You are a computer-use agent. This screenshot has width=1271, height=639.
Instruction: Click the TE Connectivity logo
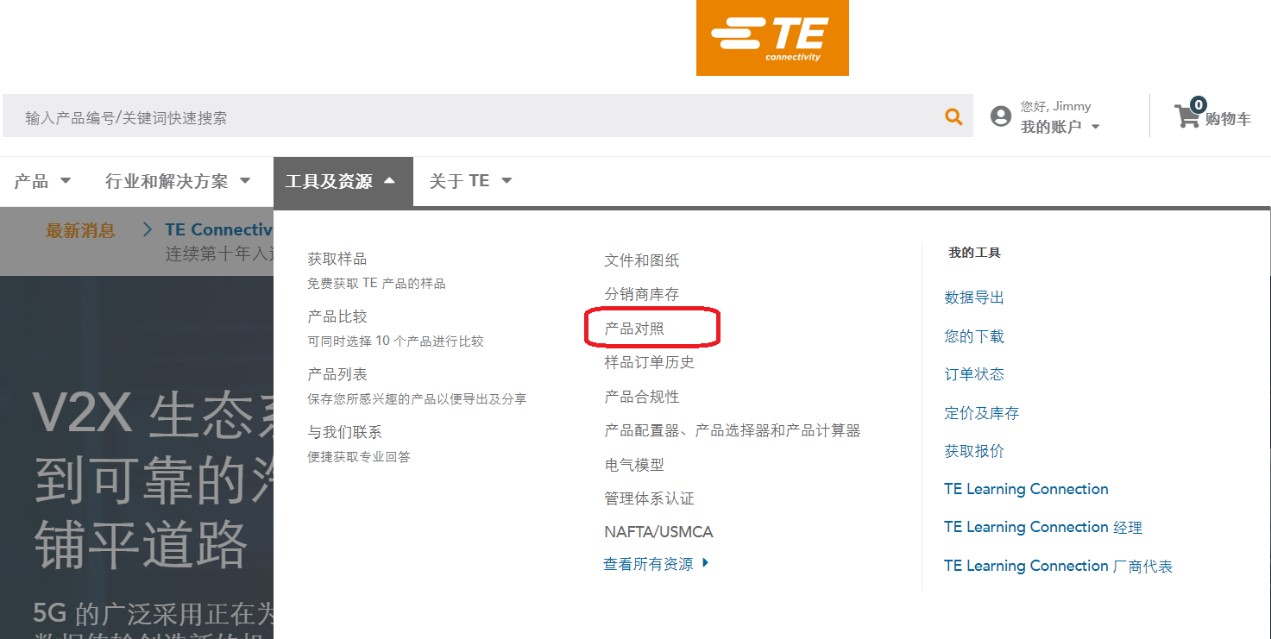[x=772, y=38]
